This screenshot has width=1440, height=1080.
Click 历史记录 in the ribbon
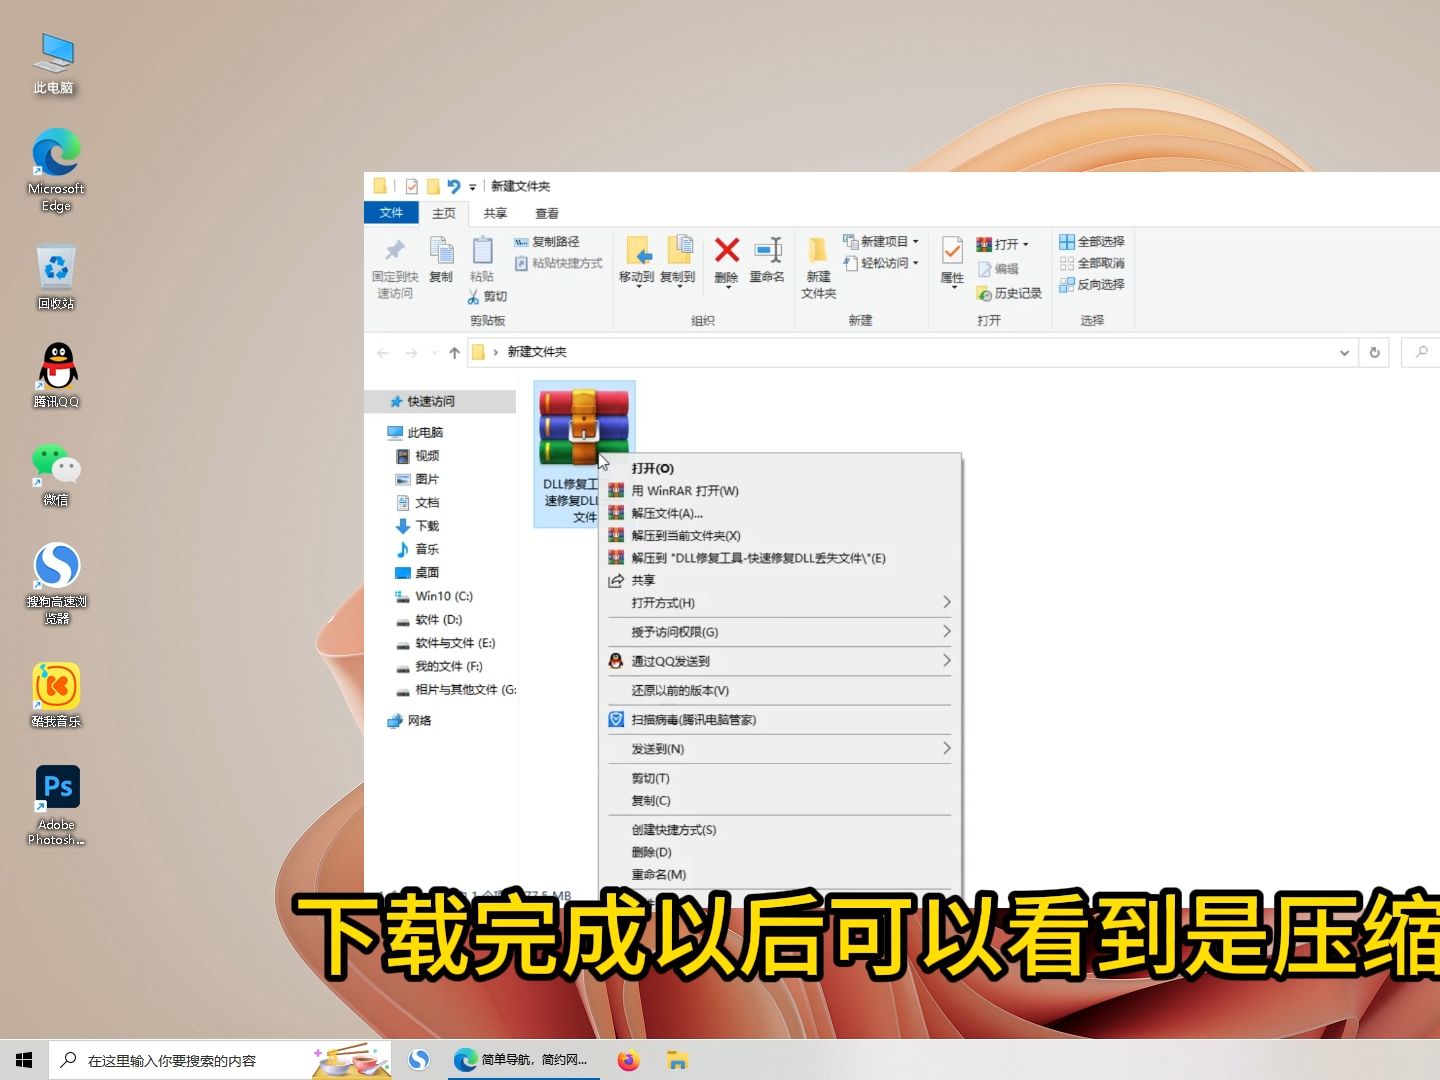(x=1010, y=293)
